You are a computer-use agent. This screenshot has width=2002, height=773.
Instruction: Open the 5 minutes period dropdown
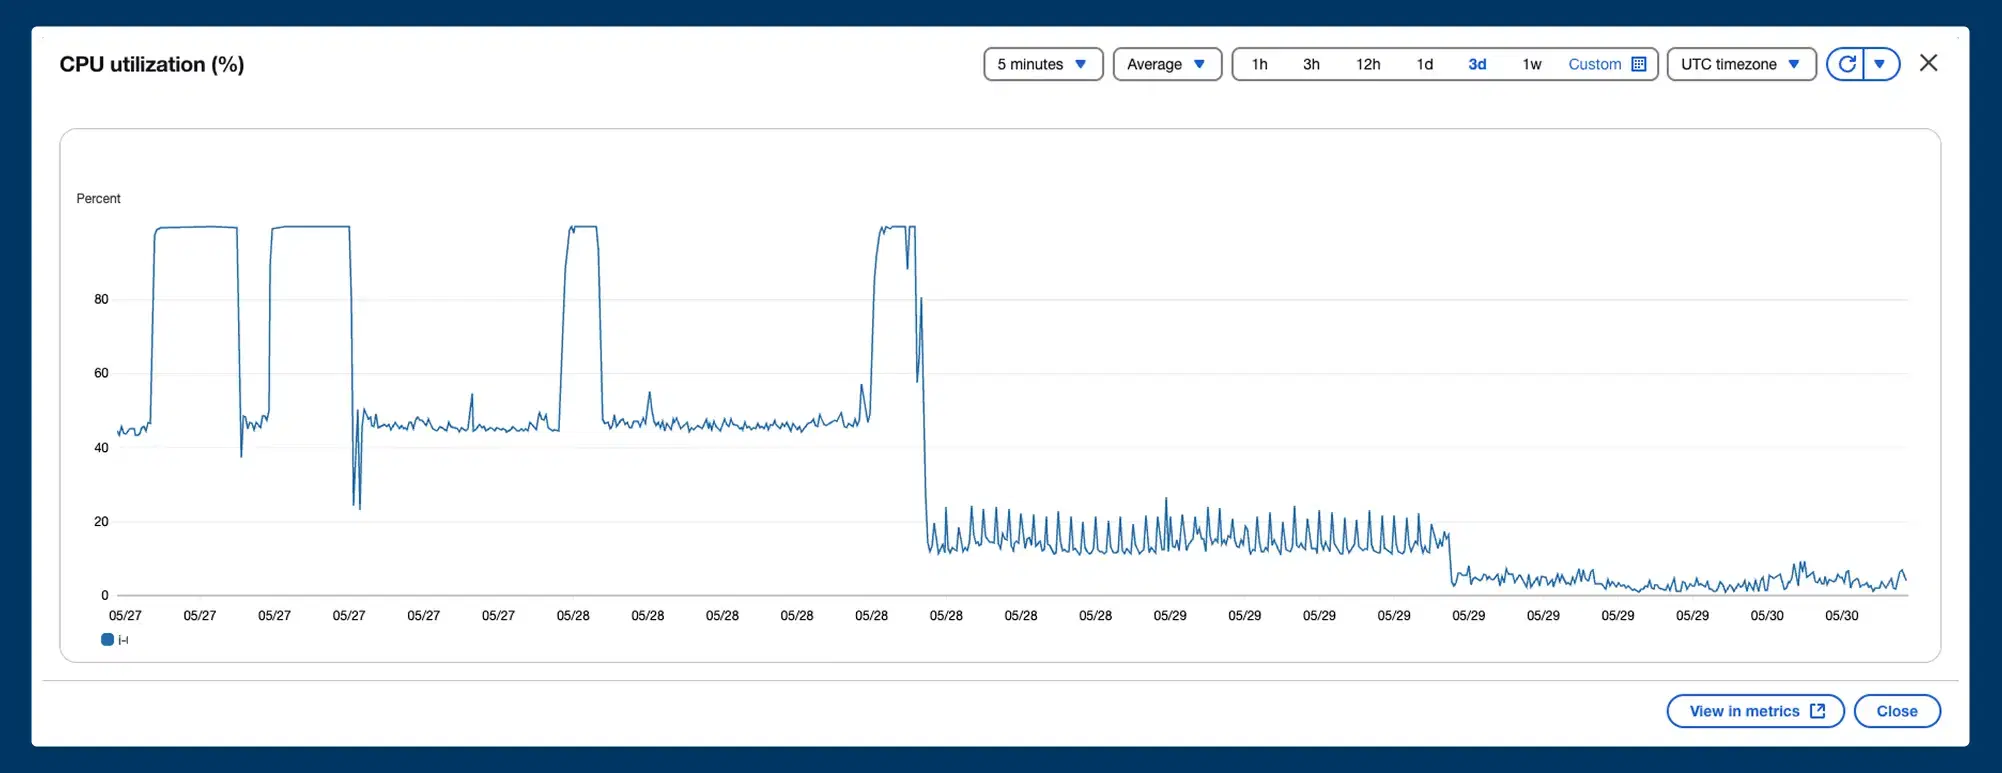point(1042,64)
